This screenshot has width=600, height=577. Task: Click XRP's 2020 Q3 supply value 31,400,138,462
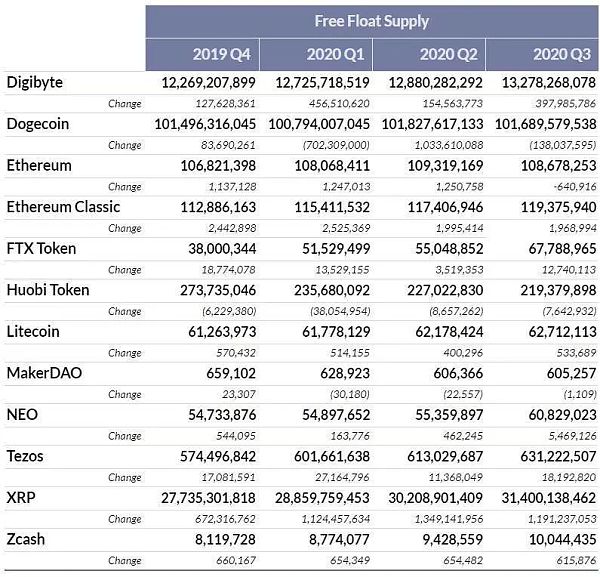[x=547, y=498]
